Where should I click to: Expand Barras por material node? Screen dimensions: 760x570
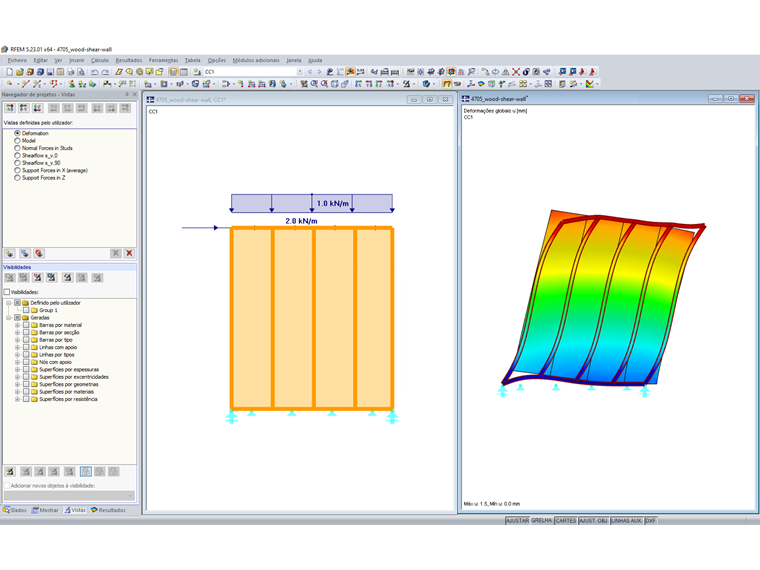coord(17,325)
